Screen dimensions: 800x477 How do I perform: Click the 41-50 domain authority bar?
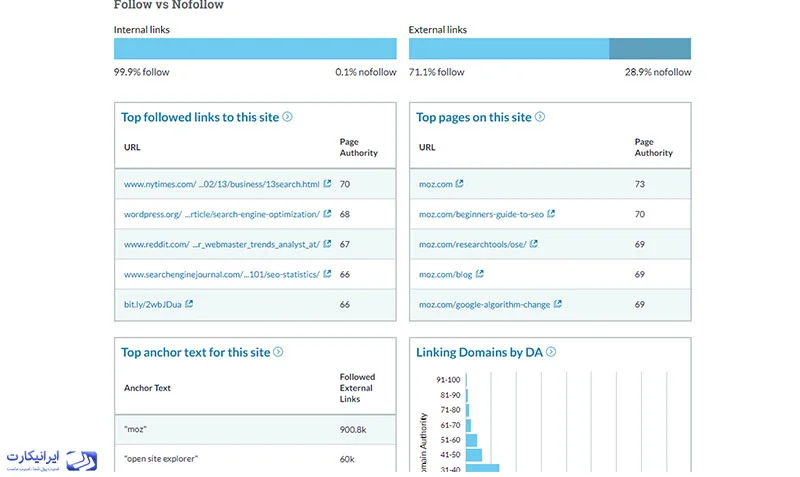click(474, 455)
